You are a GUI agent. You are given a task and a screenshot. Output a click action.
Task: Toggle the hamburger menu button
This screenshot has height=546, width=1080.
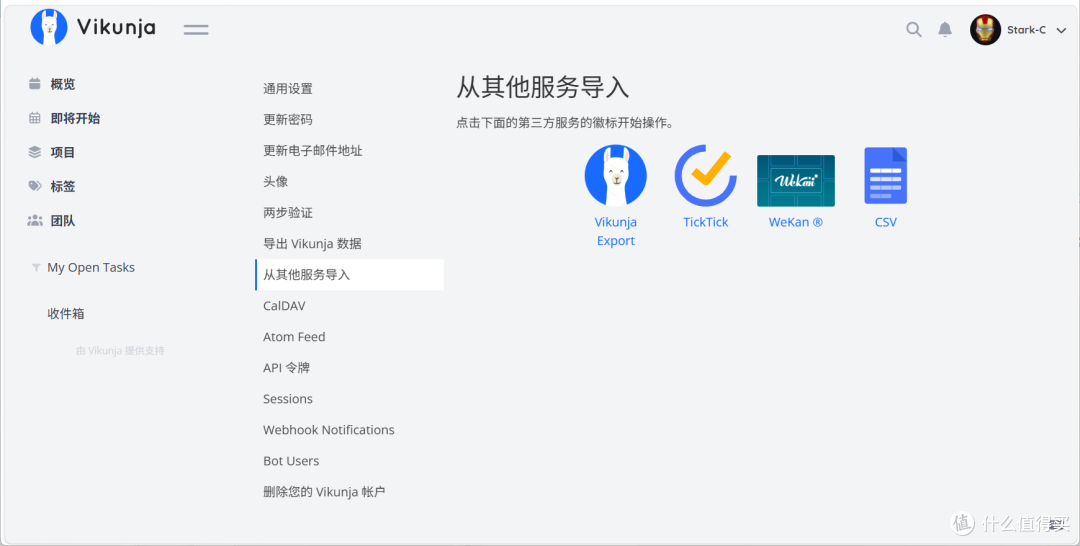click(x=196, y=30)
